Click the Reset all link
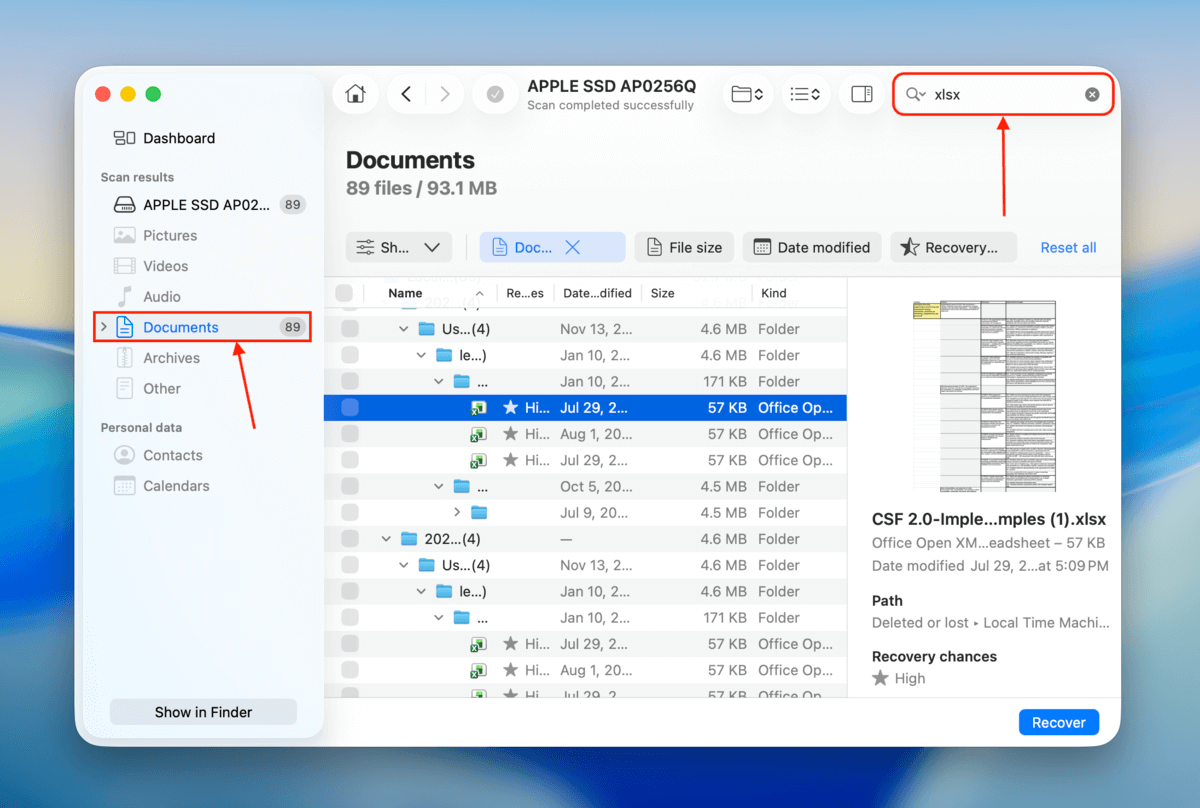 click(1068, 247)
